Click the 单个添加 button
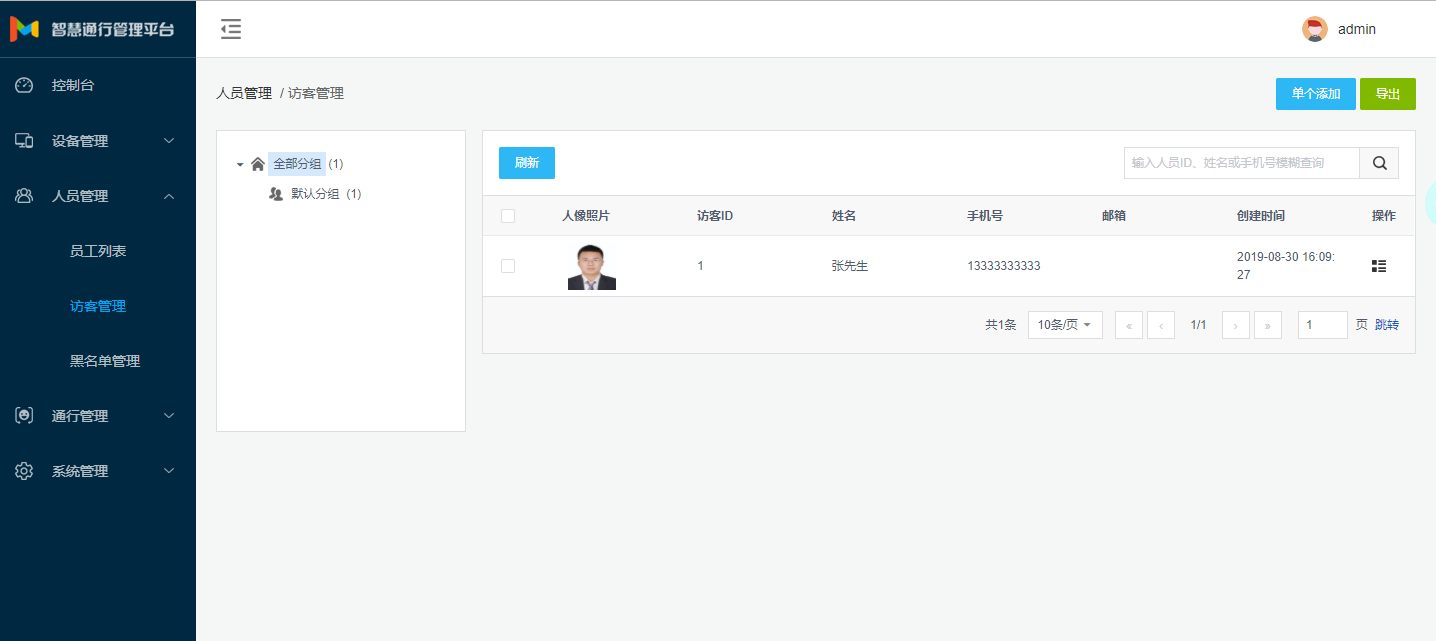The width and height of the screenshot is (1436, 641). point(1315,94)
